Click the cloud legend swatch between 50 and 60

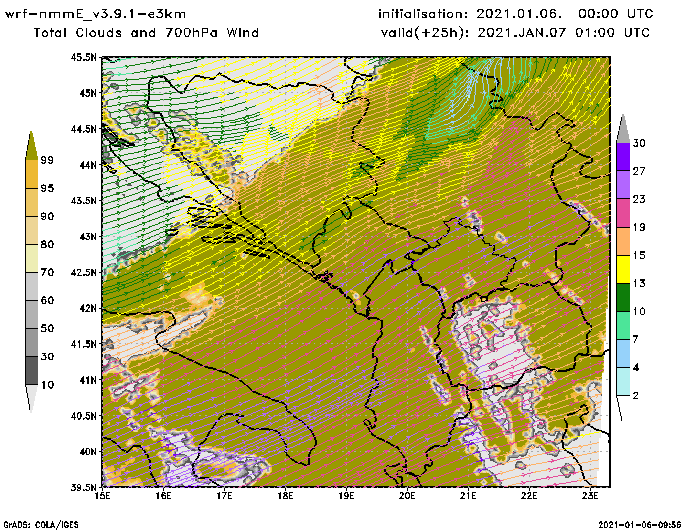pos(32,315)
